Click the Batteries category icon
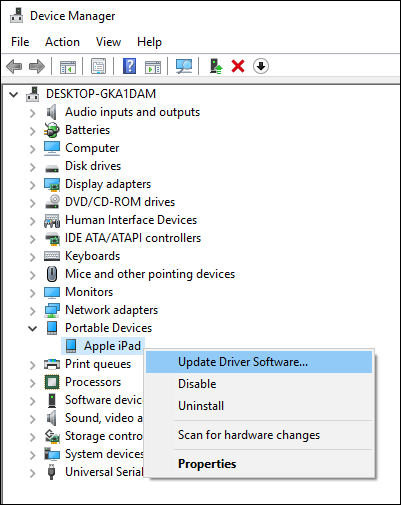This screenshot has width=401, height=505. (x=52, y=130)
